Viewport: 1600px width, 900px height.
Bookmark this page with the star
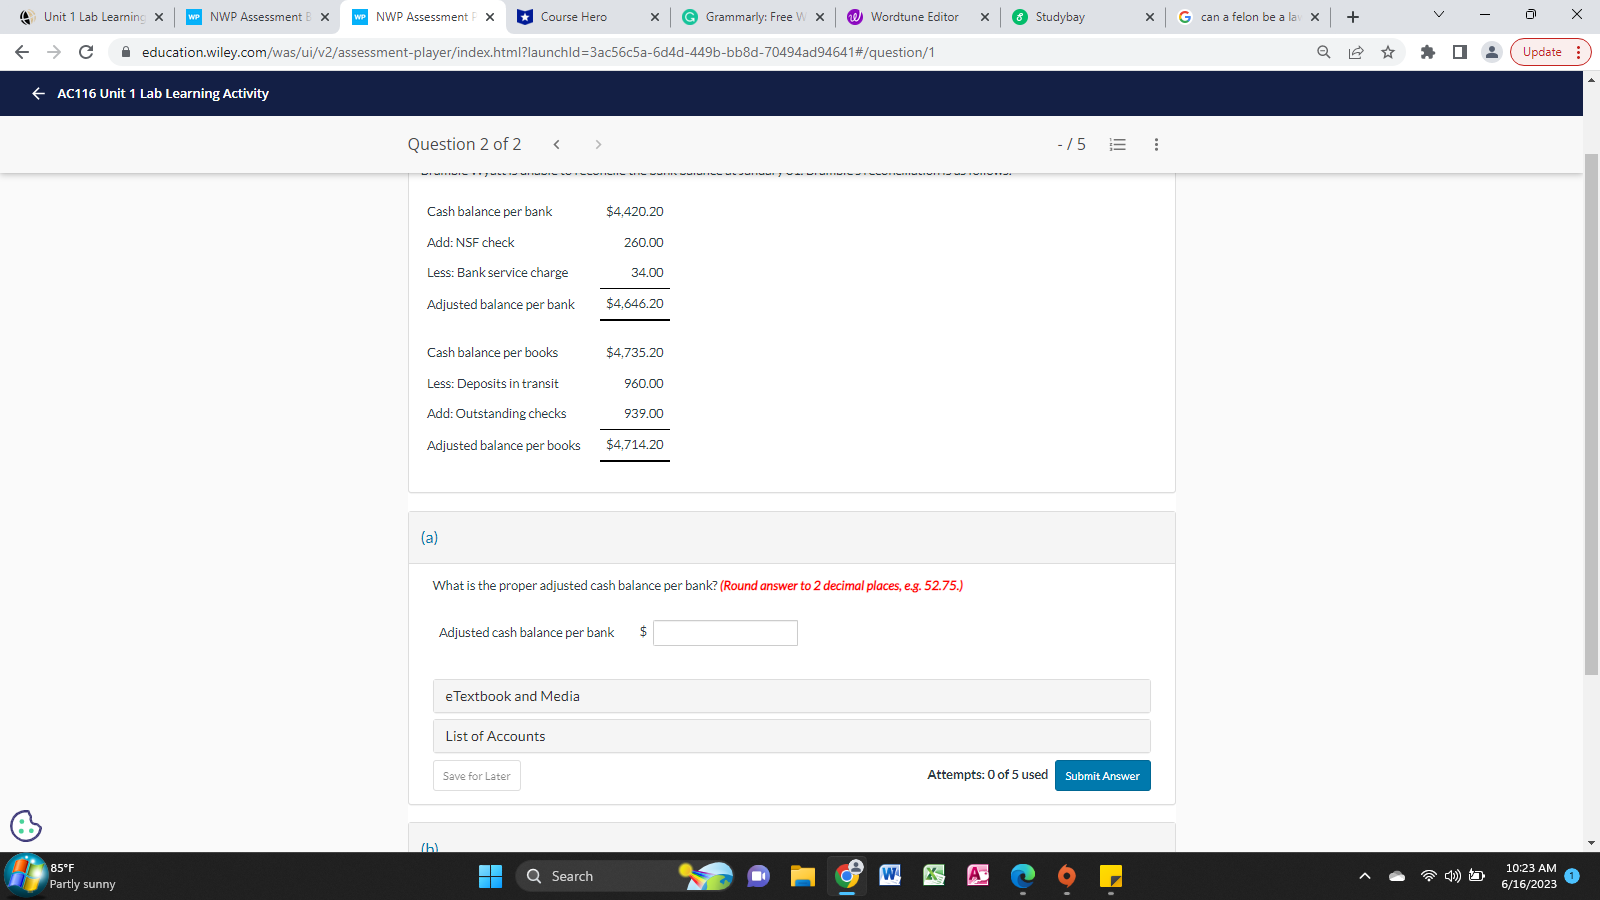pyautogui.click(x=1388, y=52)
